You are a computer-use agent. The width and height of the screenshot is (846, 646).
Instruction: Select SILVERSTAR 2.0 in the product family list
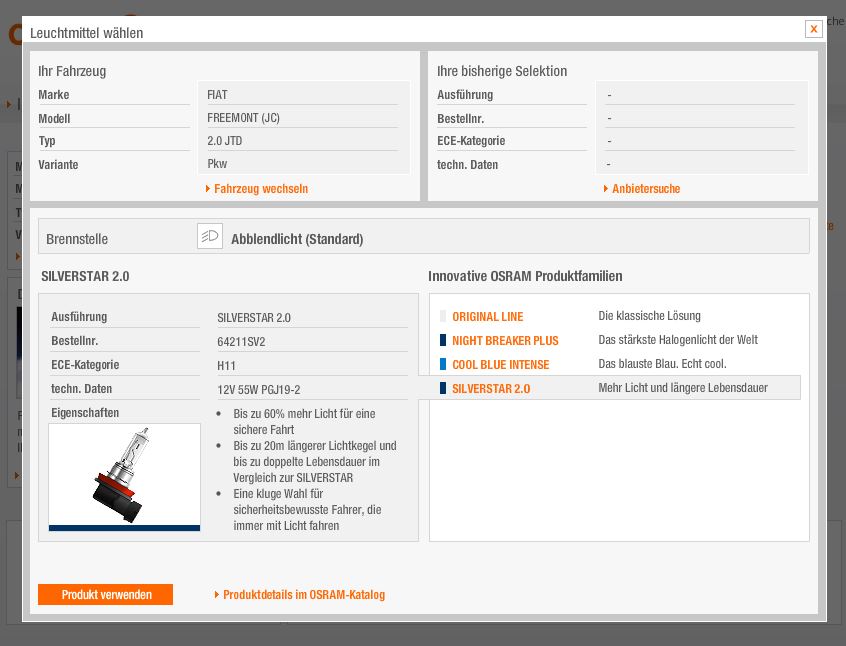tap(491, 389)
